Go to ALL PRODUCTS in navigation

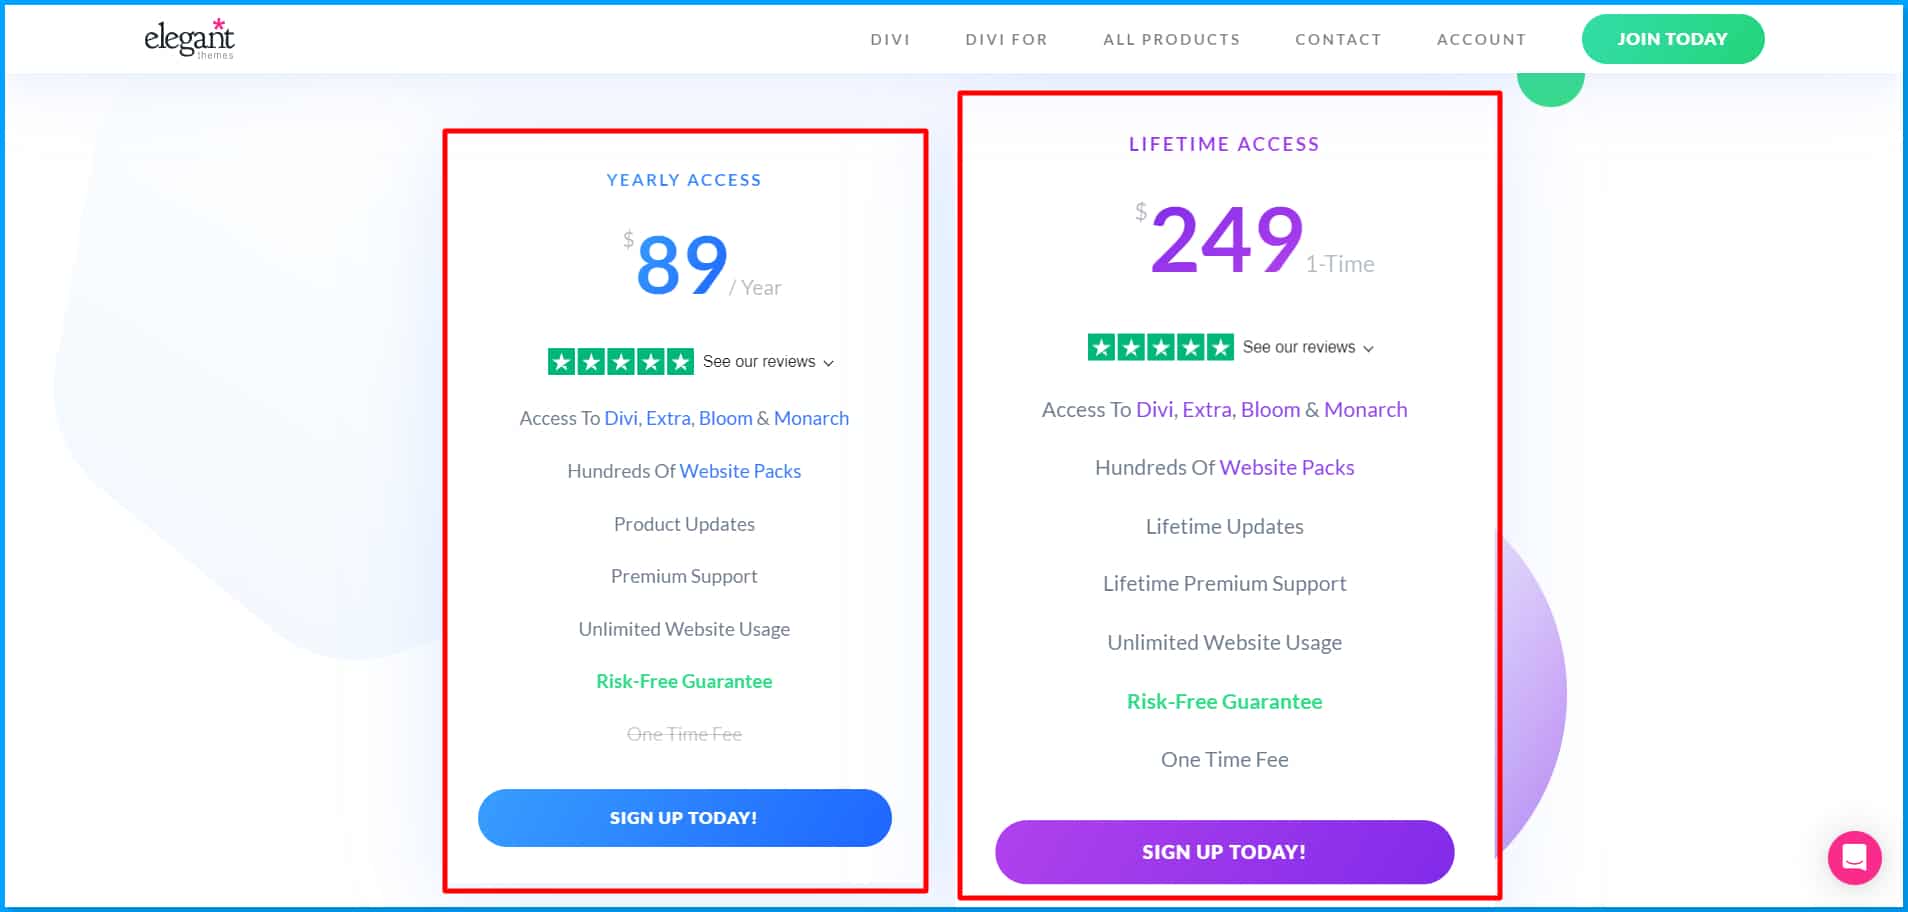(1171, 40)
